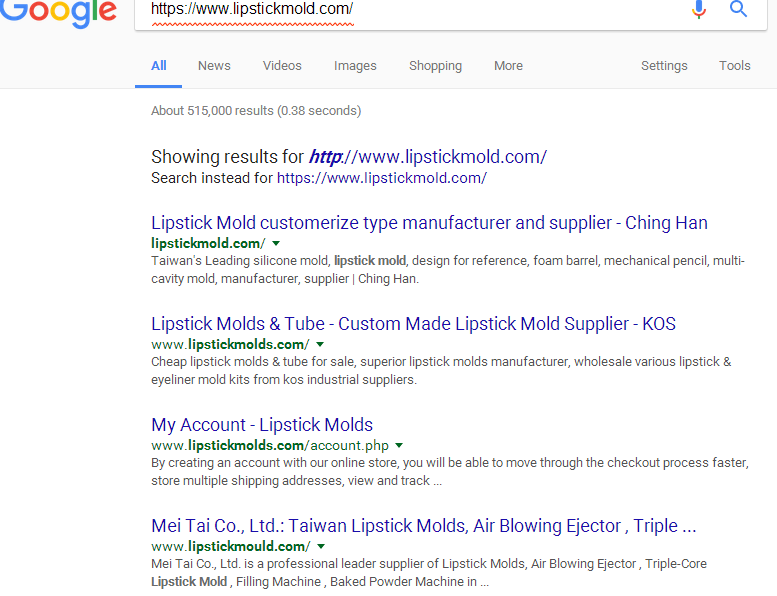
Task: Click the Cheap lipstick molds & tube snippet
Action: (x=441, y=371)
